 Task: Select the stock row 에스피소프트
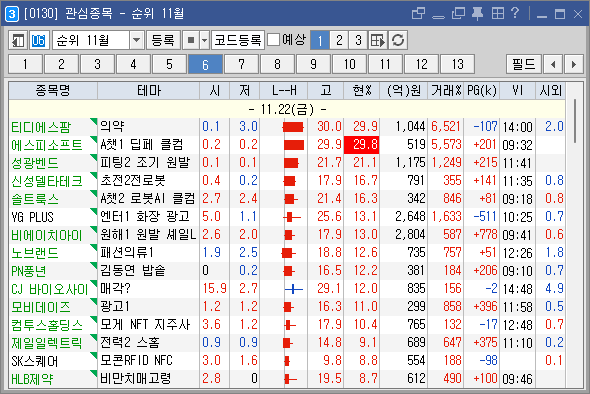point(287,145)
